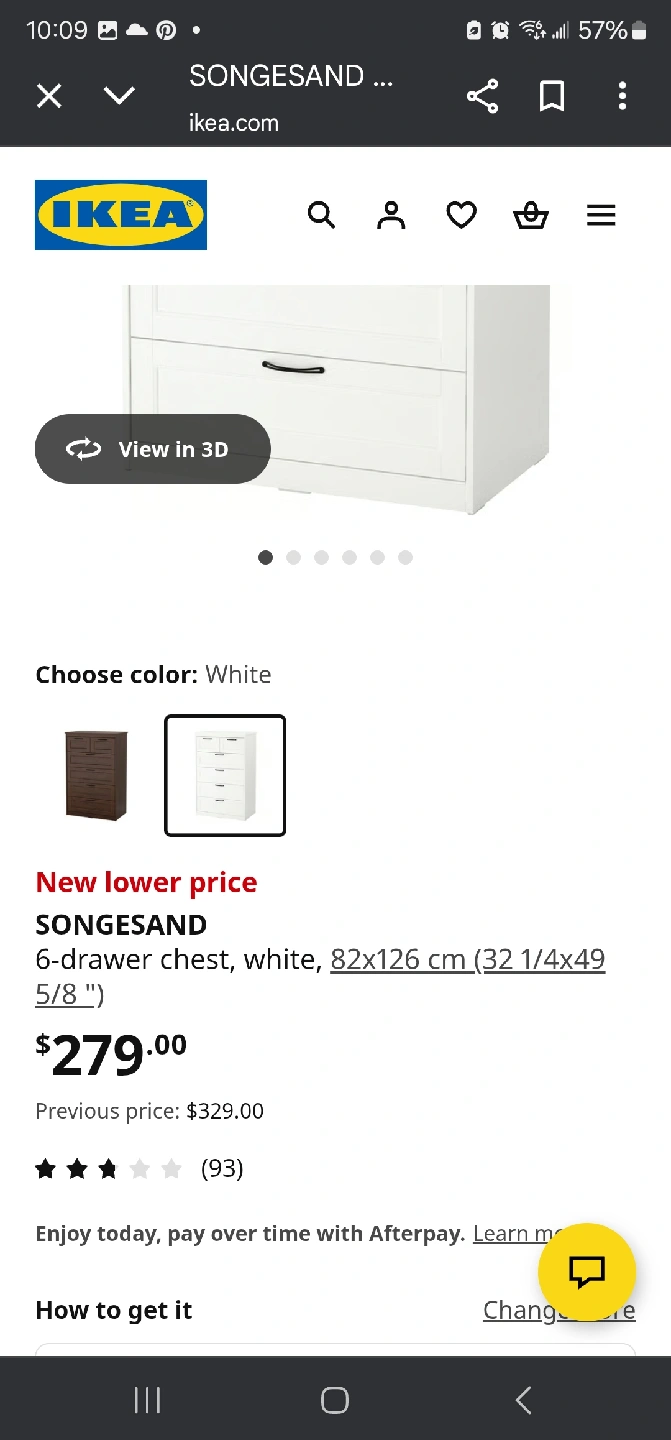
Task: Select the brown color swatch
Action: coord(96,775)
